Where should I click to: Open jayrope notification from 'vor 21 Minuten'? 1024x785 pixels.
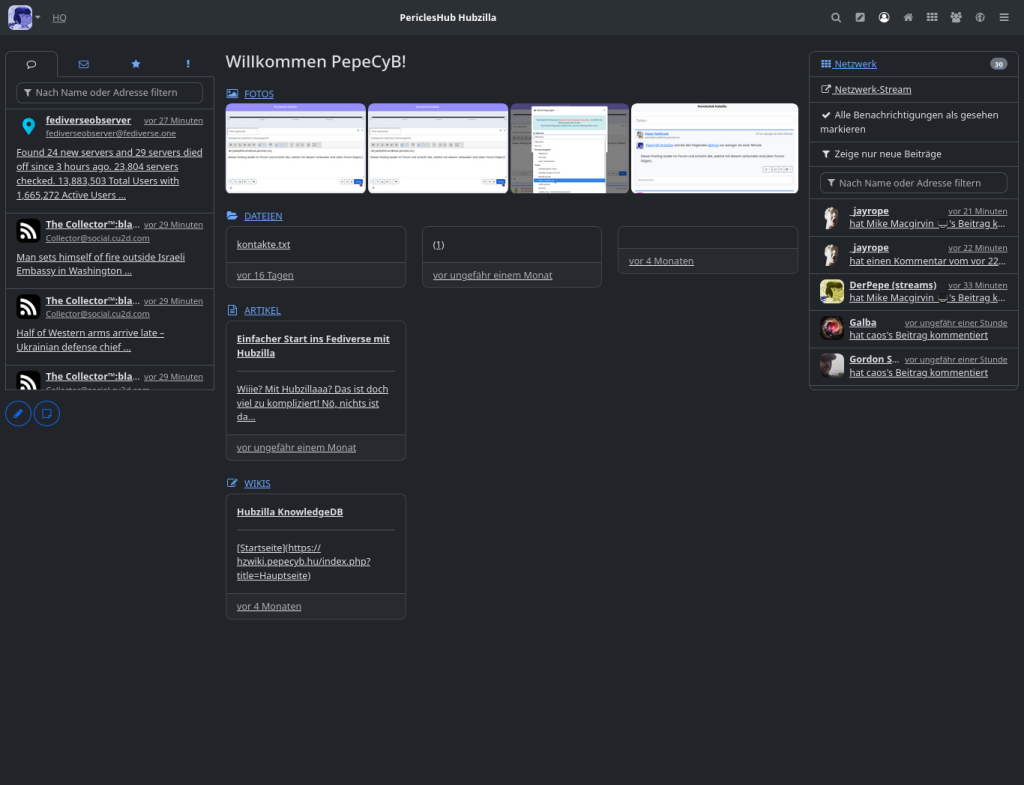tap(914, 217)
